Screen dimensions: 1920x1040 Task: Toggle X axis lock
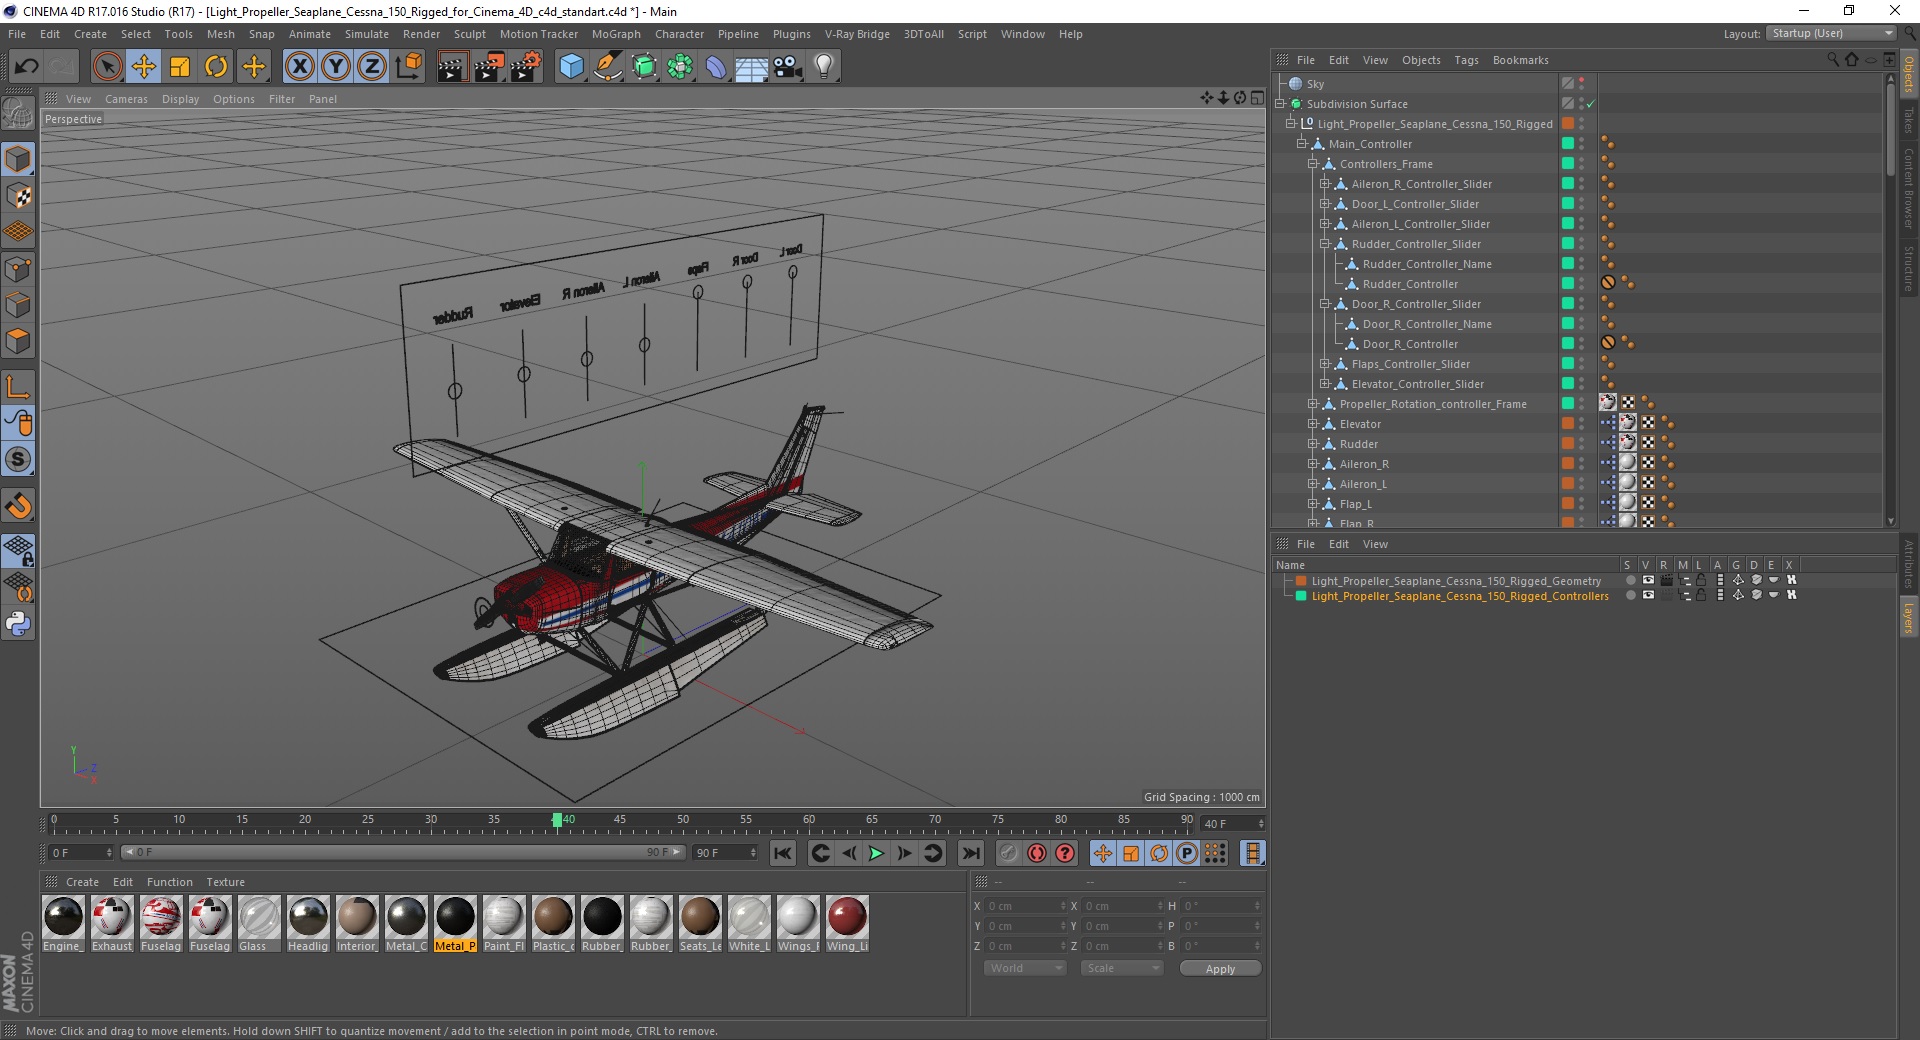pyautogui.click(x=299, y=67)
